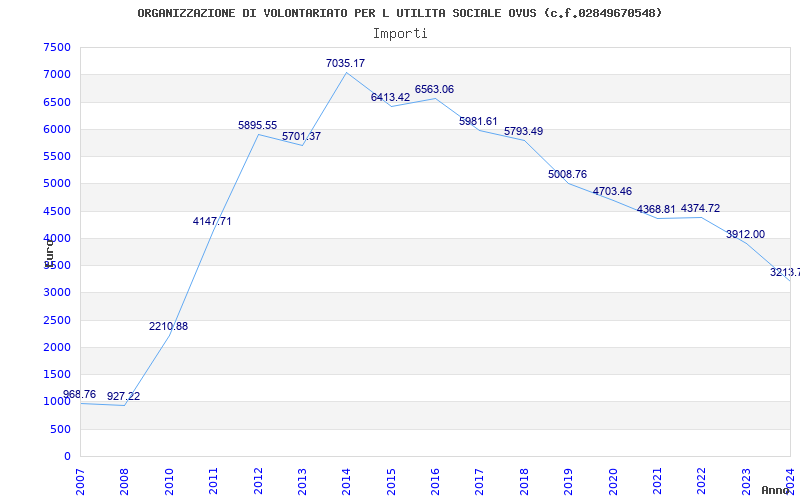
Task: Click the 2007 x-axis year label
Action: [80, 481]
